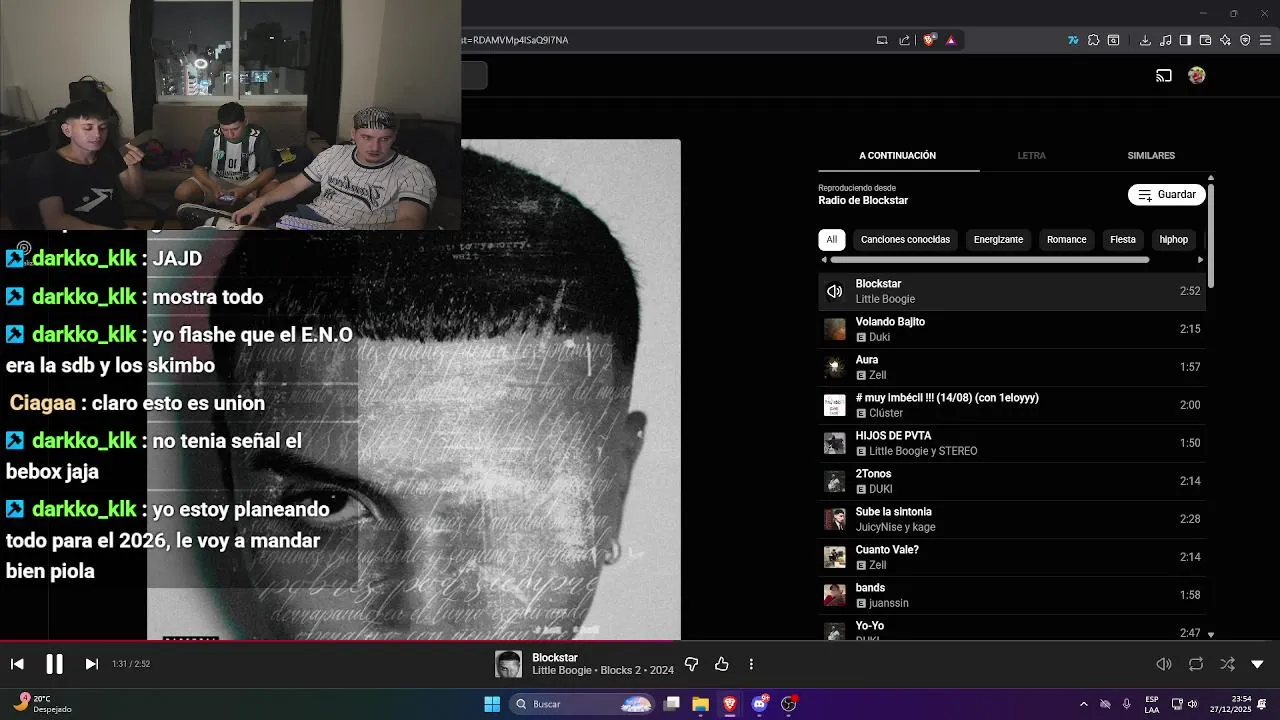1280x720 pixels.
Task: Open the browser extensions puzzle icon
Action: tap(1093, 40)
